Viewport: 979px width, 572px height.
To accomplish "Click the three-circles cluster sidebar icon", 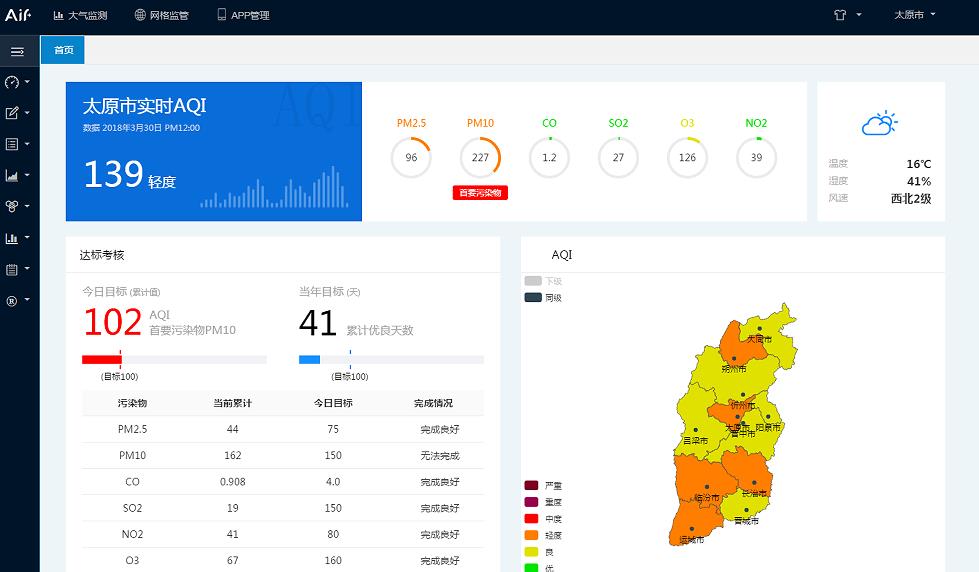I will pos(13,206).
